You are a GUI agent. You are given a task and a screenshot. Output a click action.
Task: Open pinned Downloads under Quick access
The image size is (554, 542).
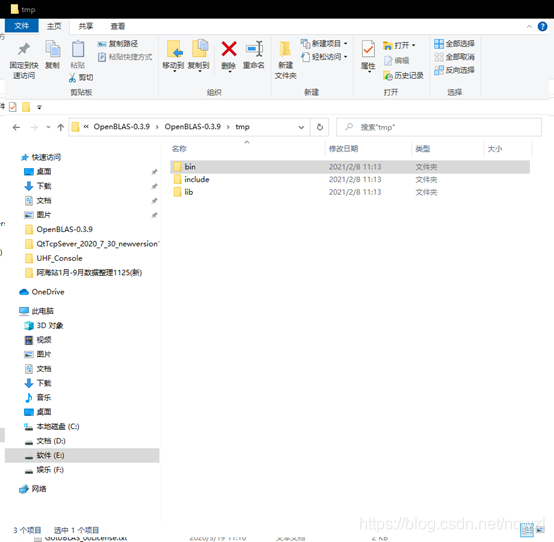[x=44, y=186]
